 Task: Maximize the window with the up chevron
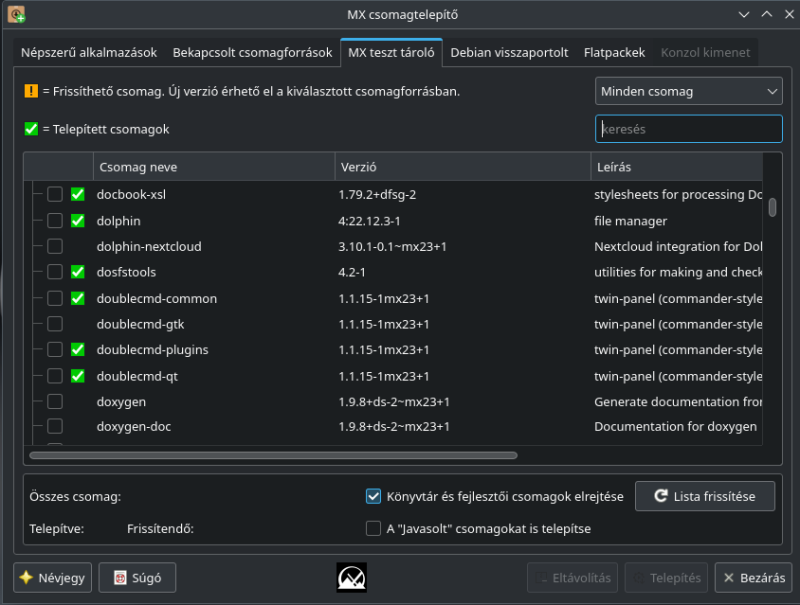[x=766, y=14]
